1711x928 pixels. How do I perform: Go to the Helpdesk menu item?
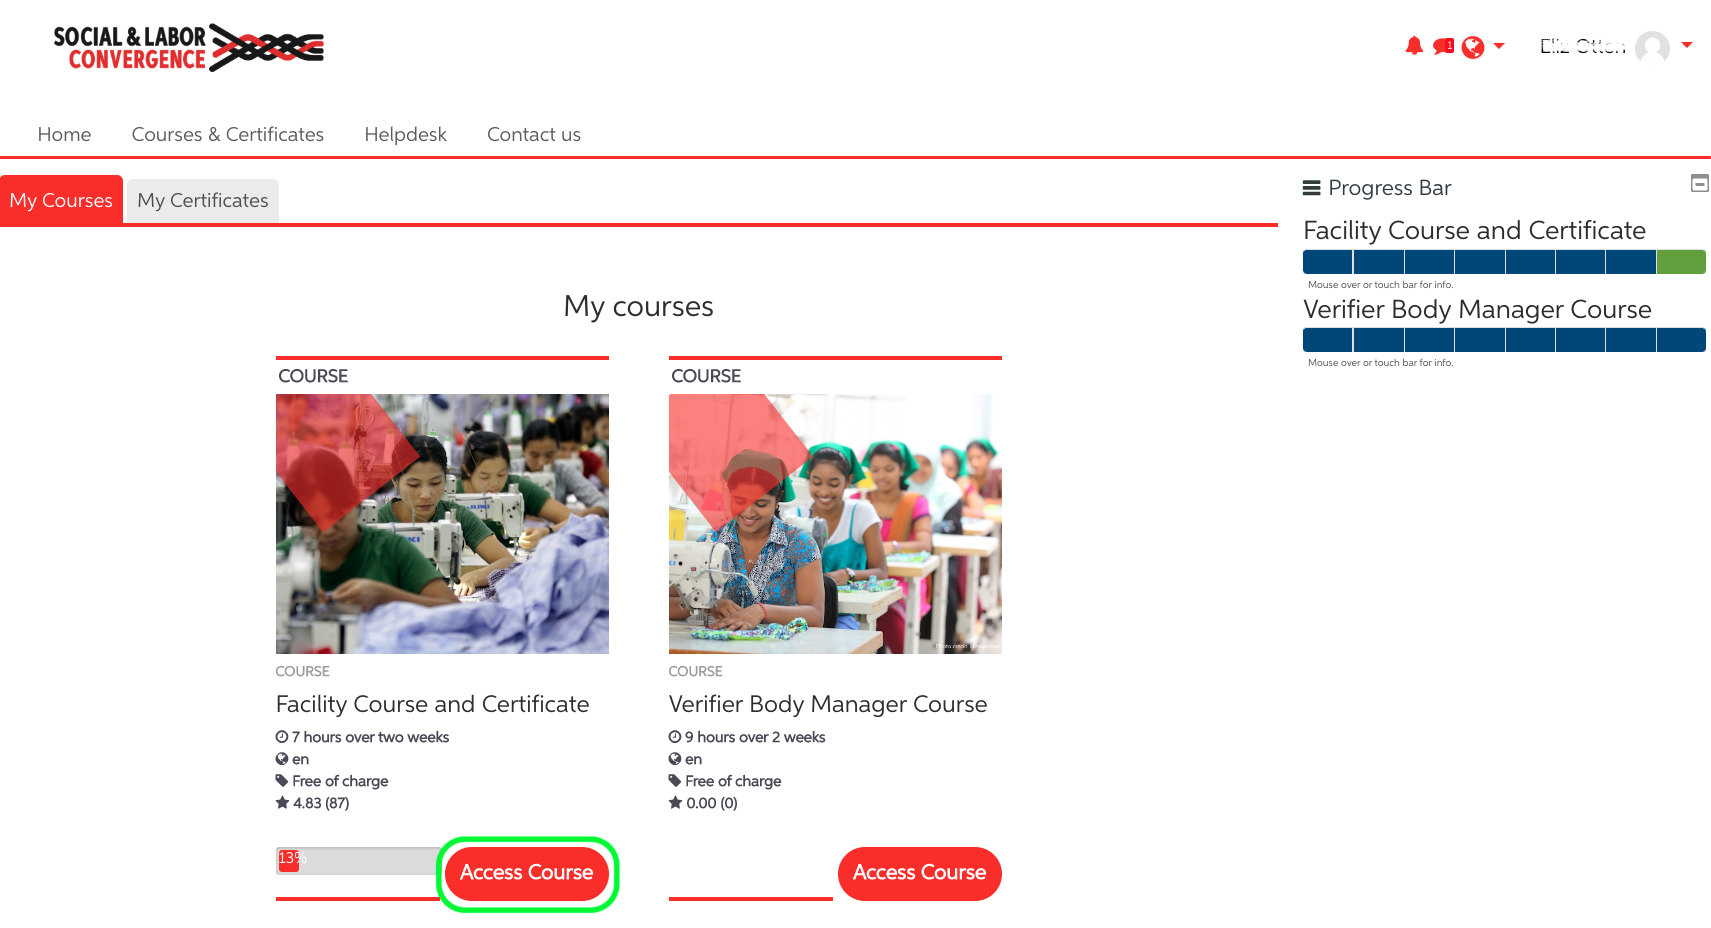tap(405, 134)
